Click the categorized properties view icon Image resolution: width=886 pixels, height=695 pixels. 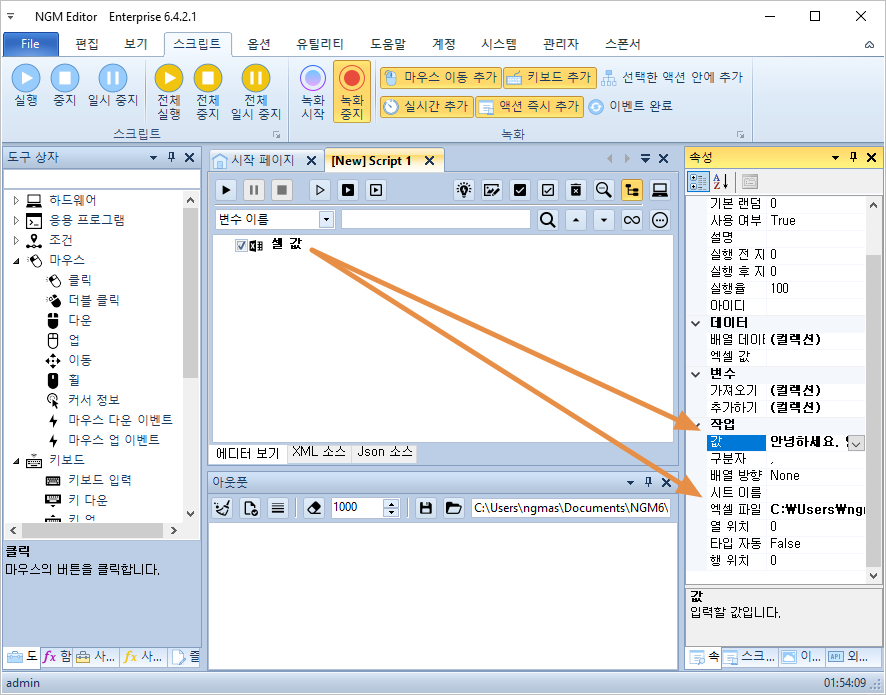[x=698, y=182]
